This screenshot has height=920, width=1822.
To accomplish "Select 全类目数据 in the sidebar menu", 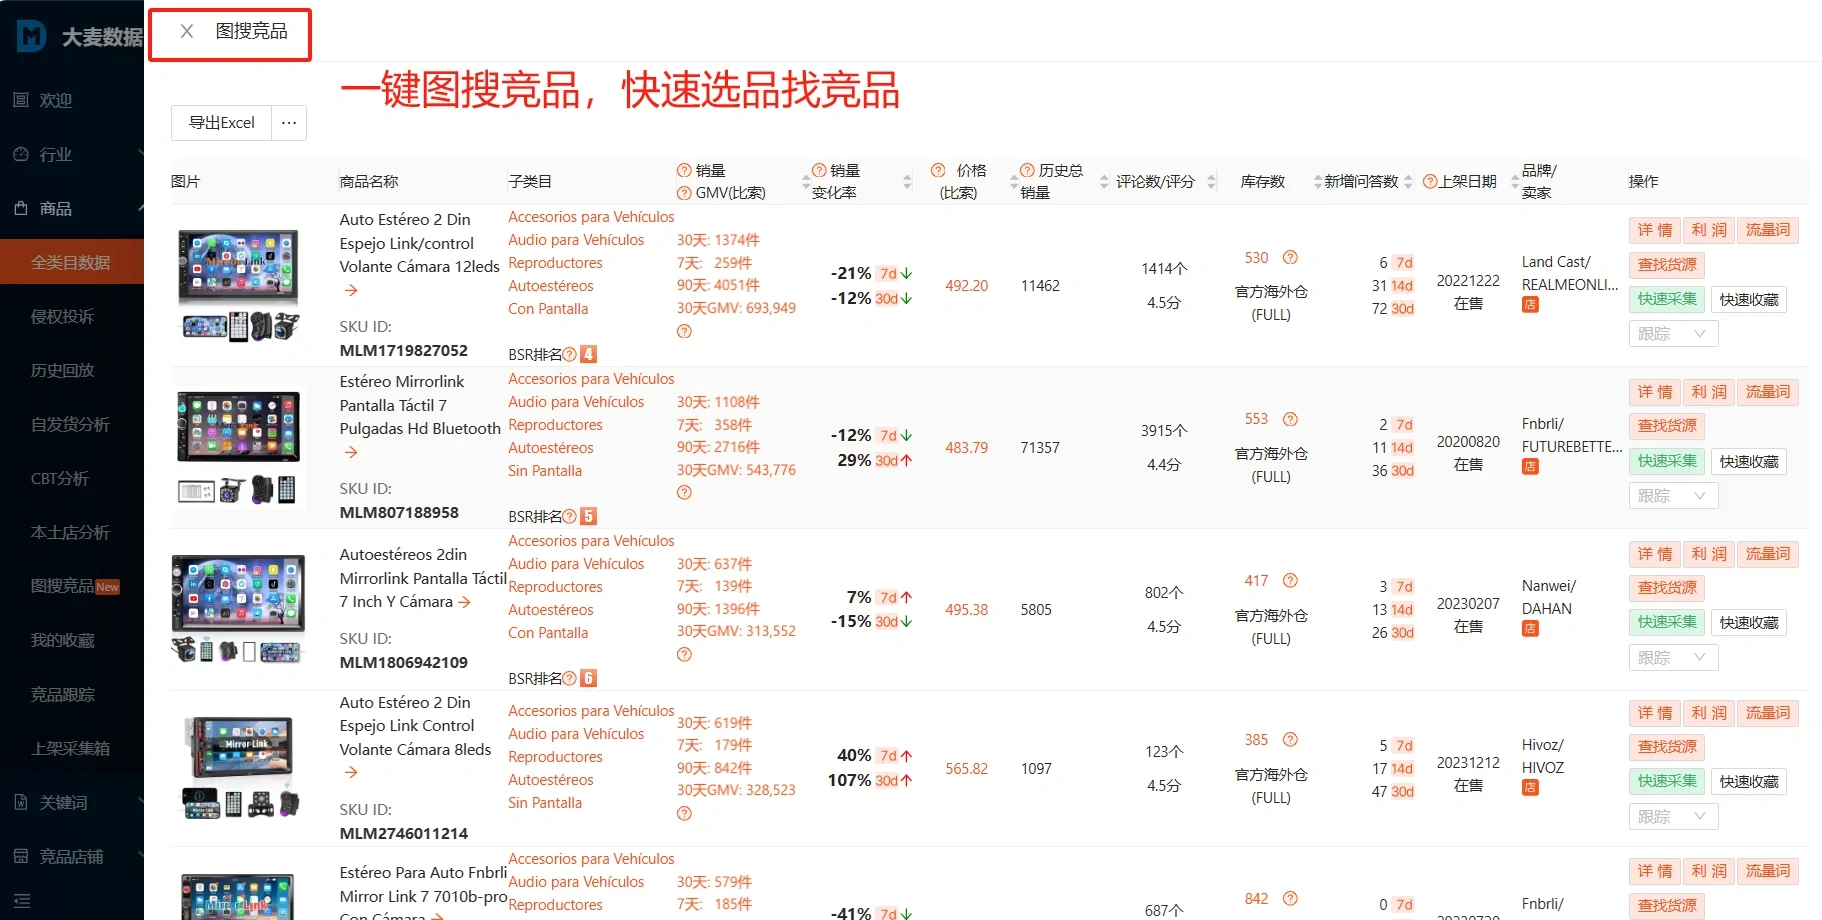I will point(72,261).
